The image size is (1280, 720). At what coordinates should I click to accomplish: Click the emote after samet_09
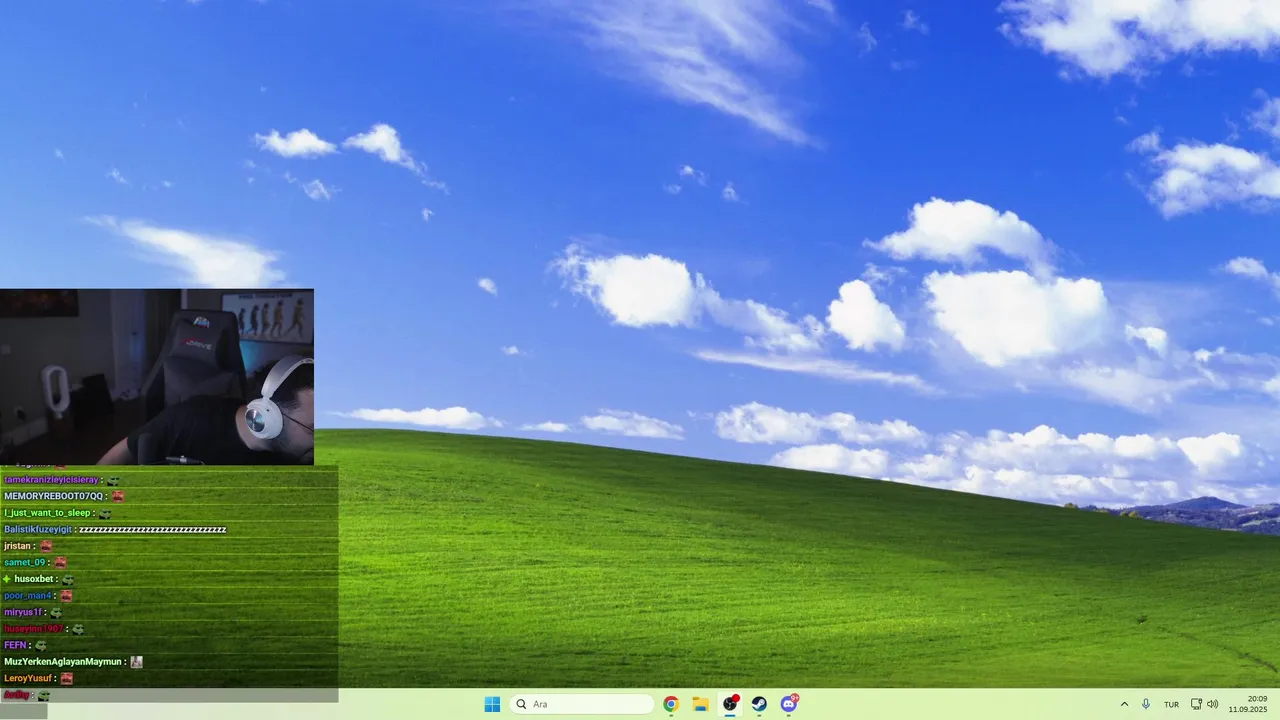(60, 562)
